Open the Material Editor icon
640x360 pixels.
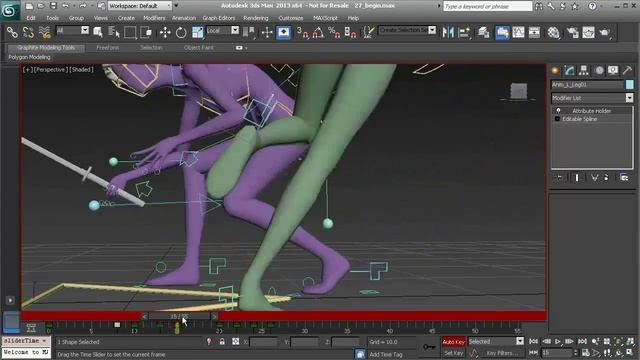pos(553,32)
